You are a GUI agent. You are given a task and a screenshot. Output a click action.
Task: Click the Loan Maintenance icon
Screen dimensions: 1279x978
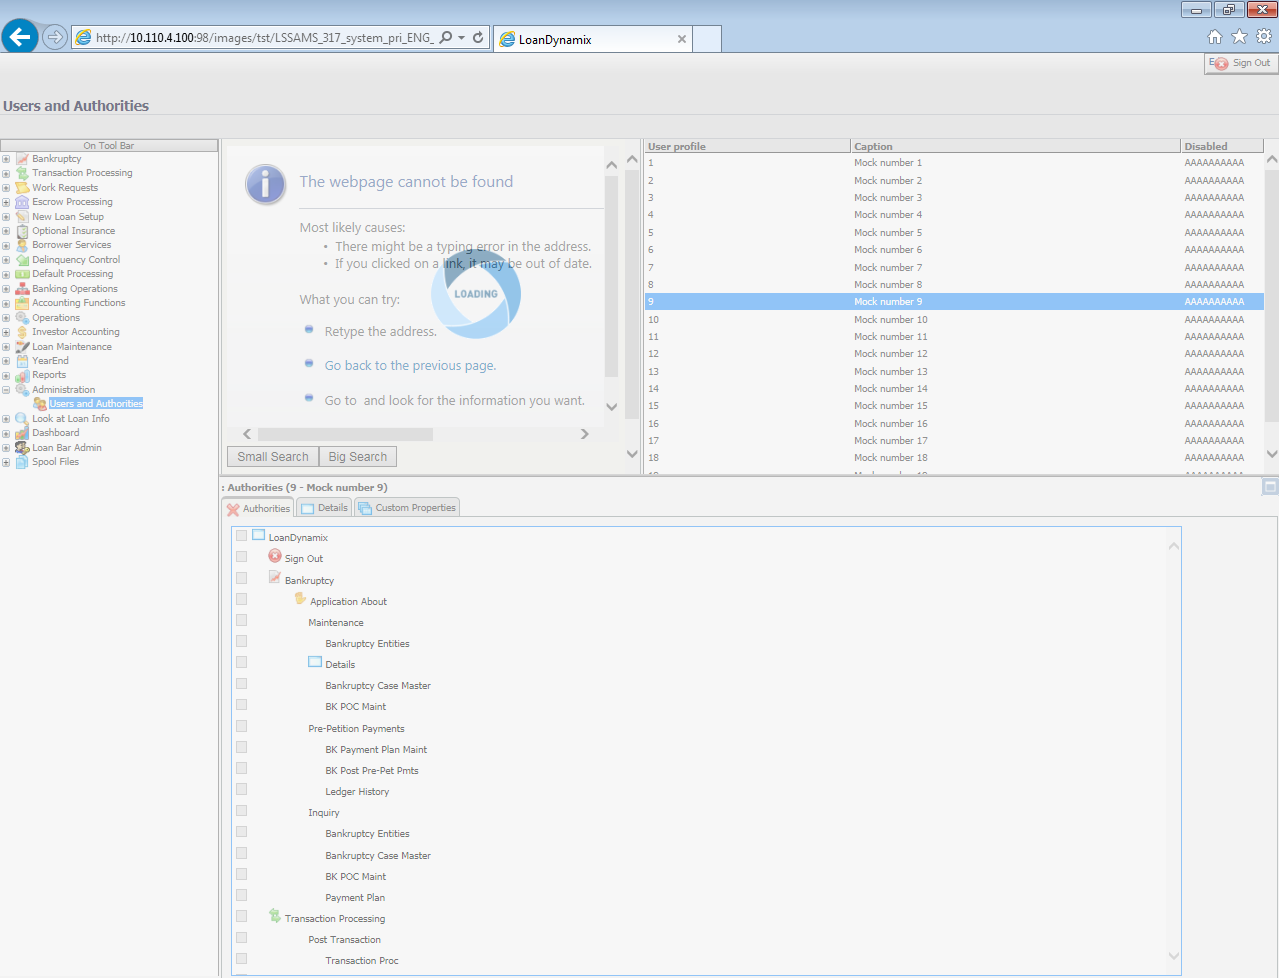pos(22,347)
